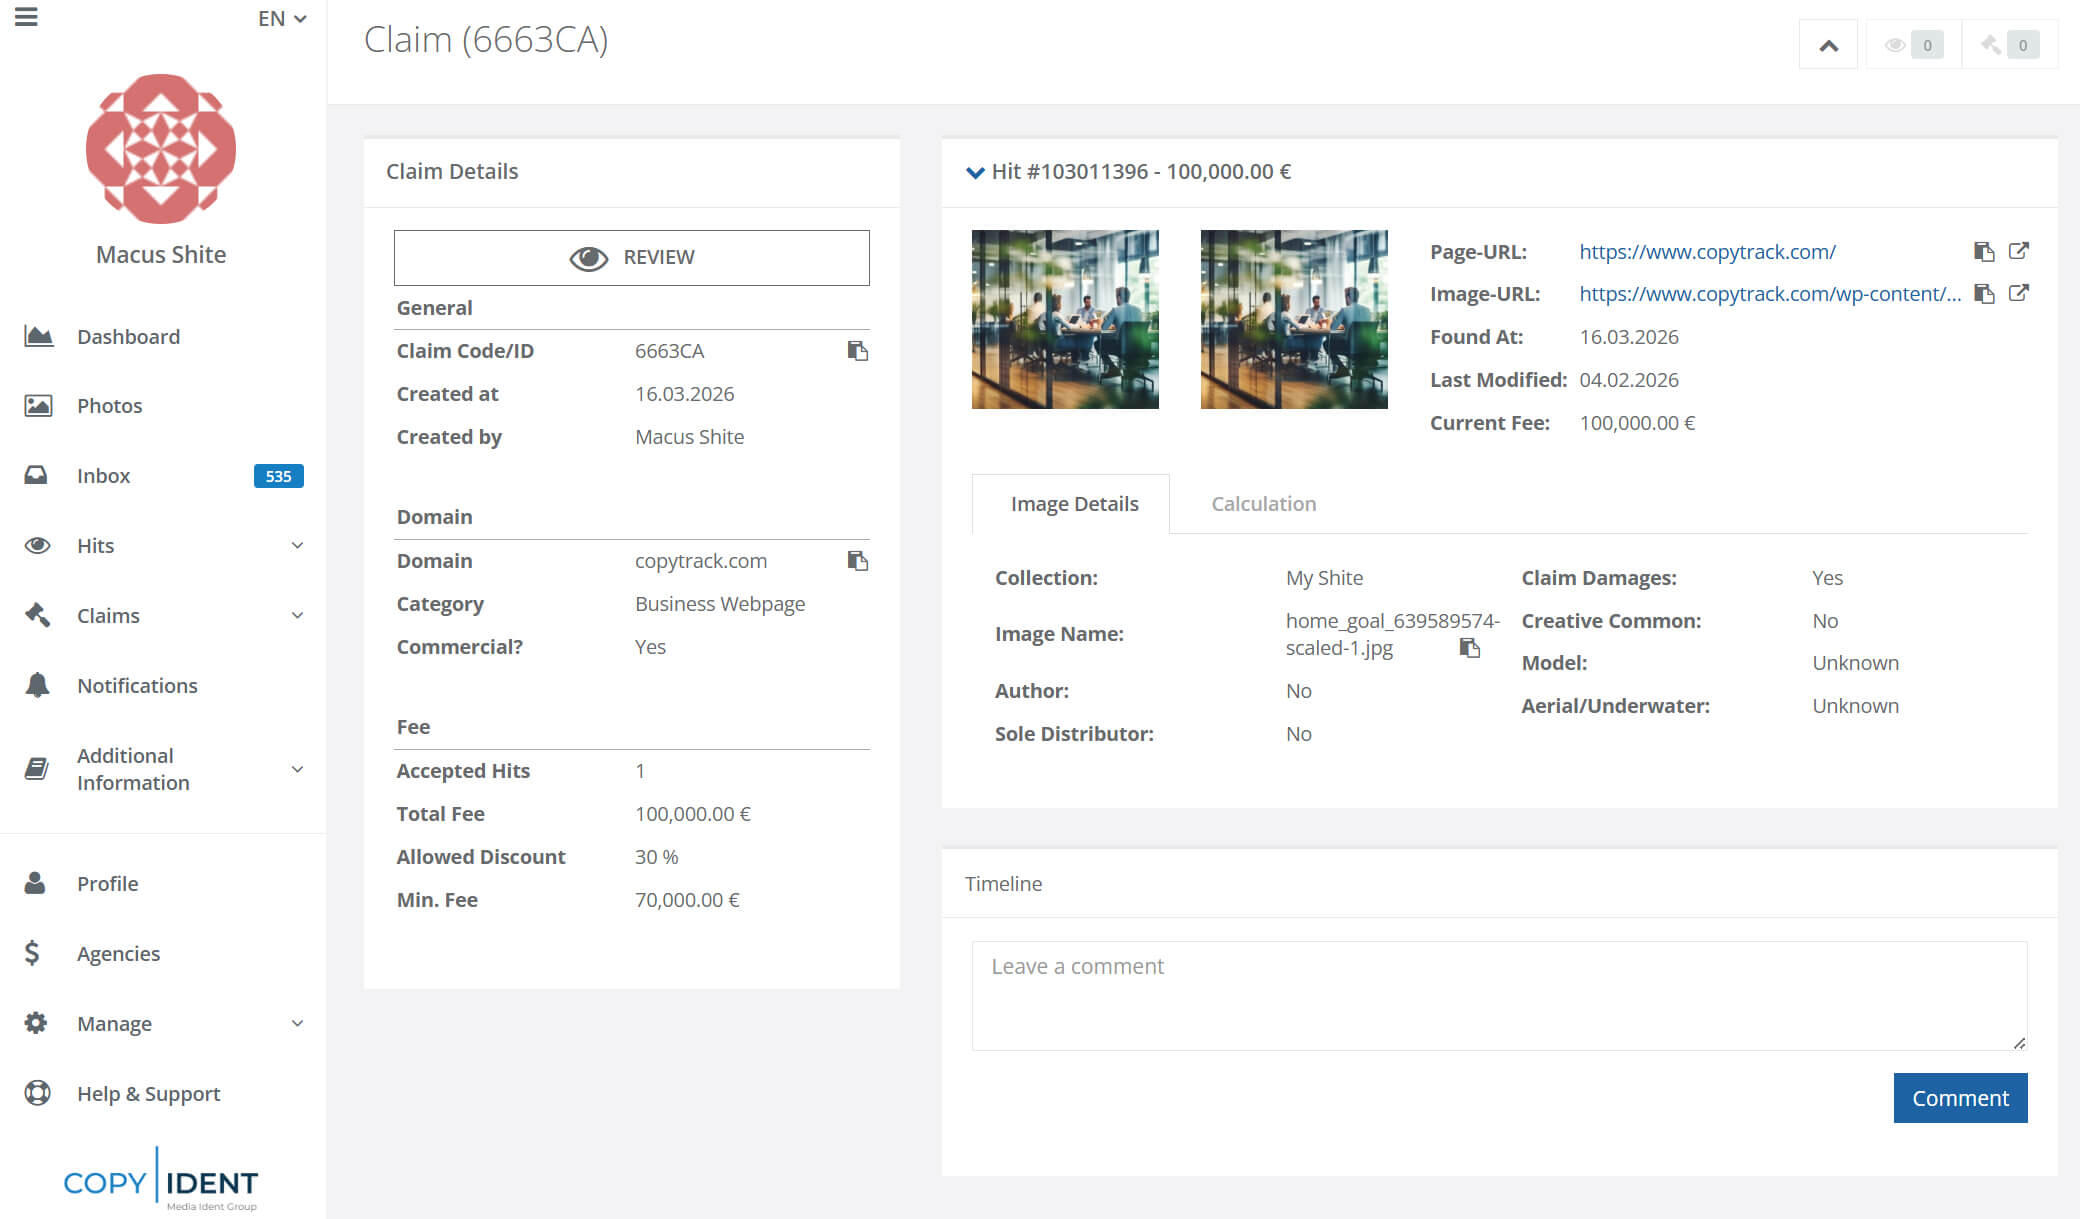Copy the Claim Code 6663CA
Viewport: 2080px width, 1219px height.
(x=857, y=351)
